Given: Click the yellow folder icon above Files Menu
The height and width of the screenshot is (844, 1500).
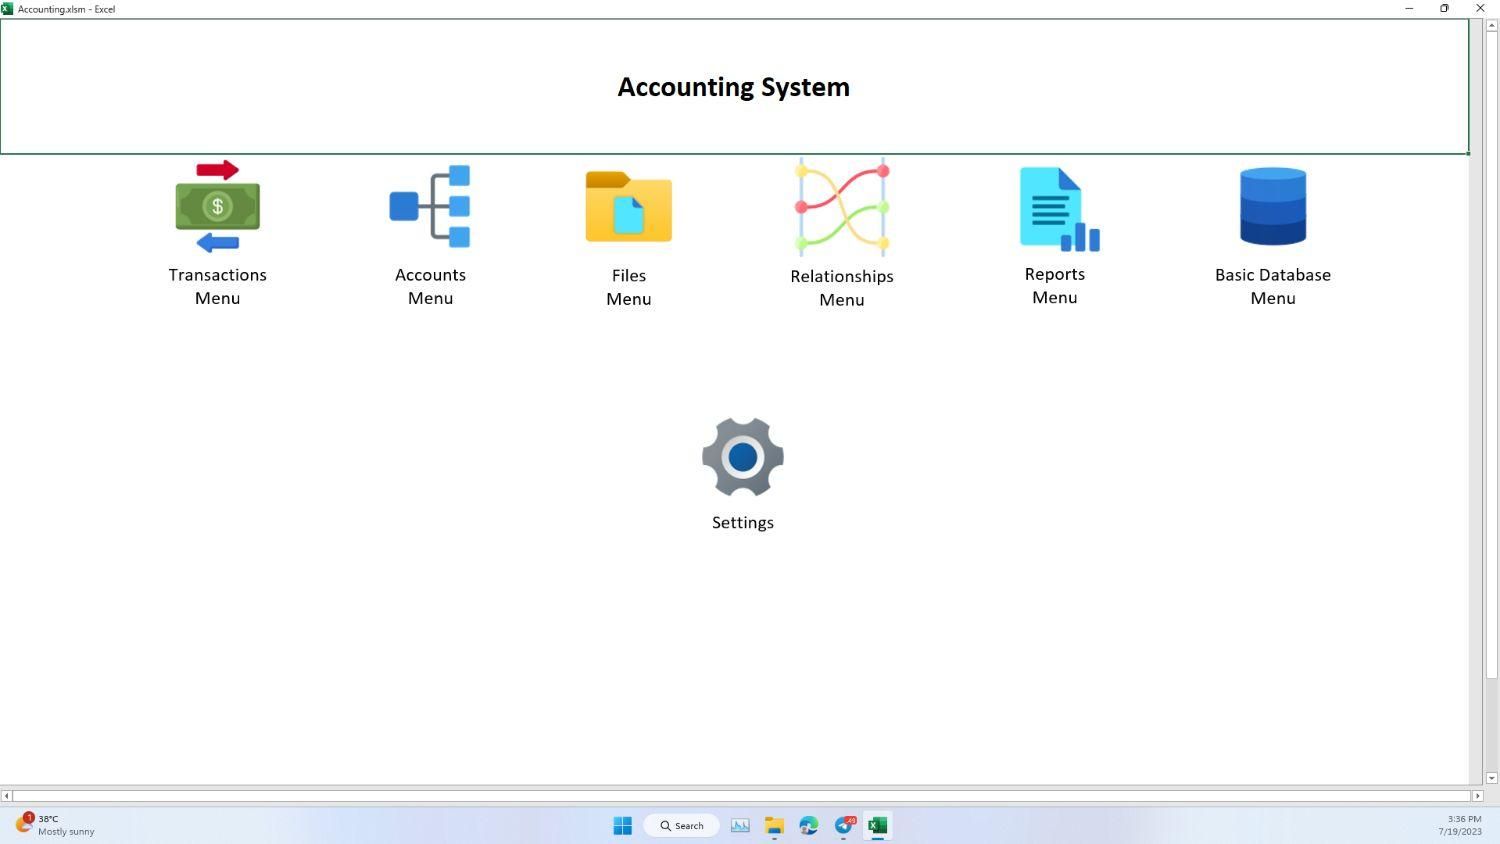Looking at the screenshot, I should pos(628,206).
